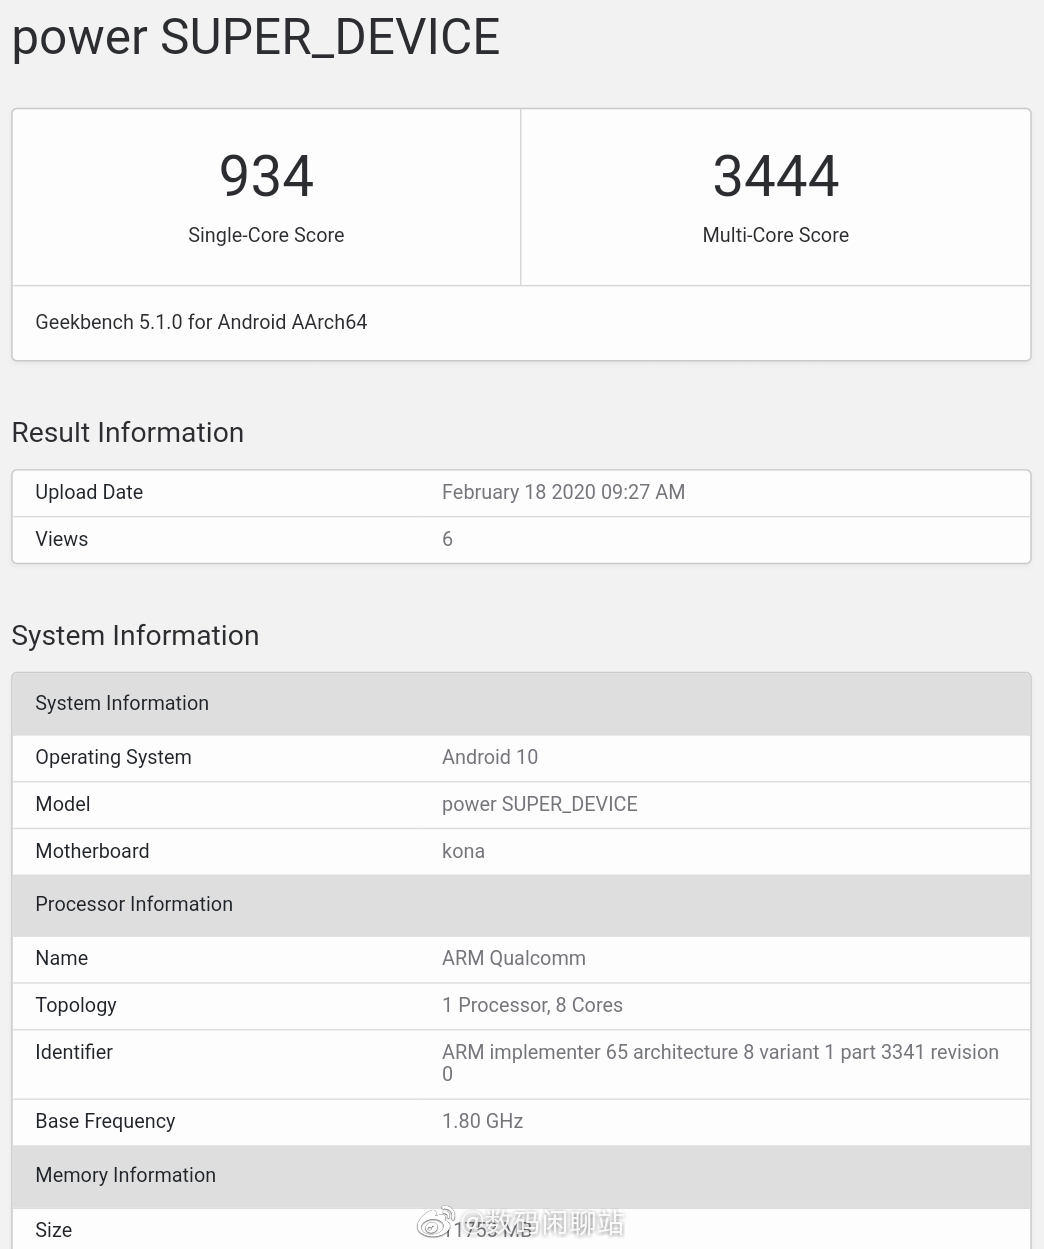Select the Motherboard value kona
Image resolution: width=1044 pixels, height=1249 pixels.
463,851
